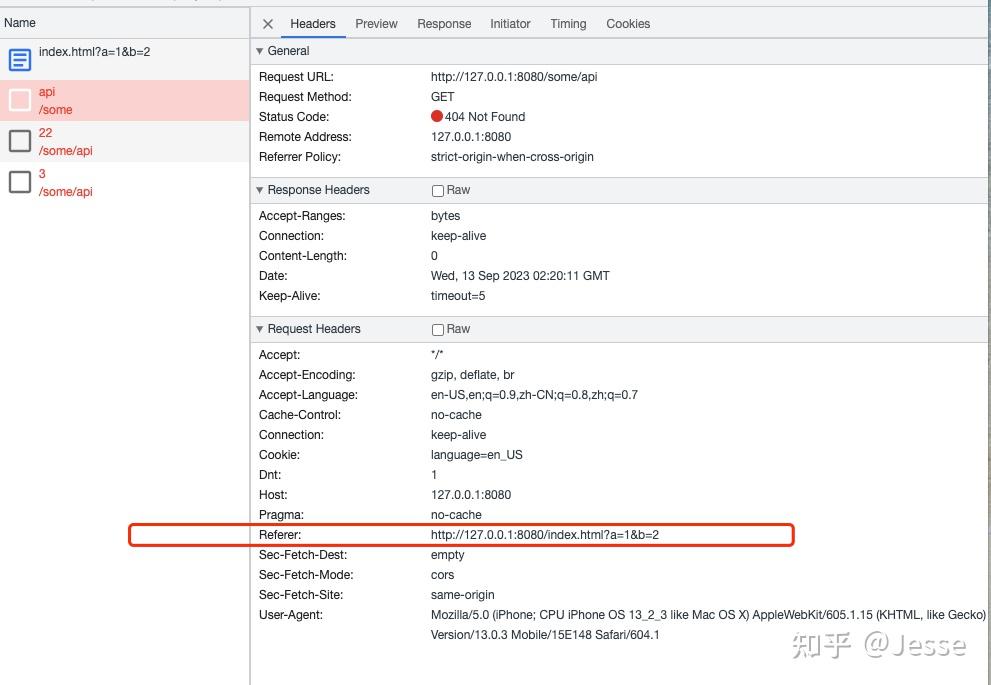Viewport: 991px width, 685px height.
Task: Click the Name column header
Action: coord(20,22)
